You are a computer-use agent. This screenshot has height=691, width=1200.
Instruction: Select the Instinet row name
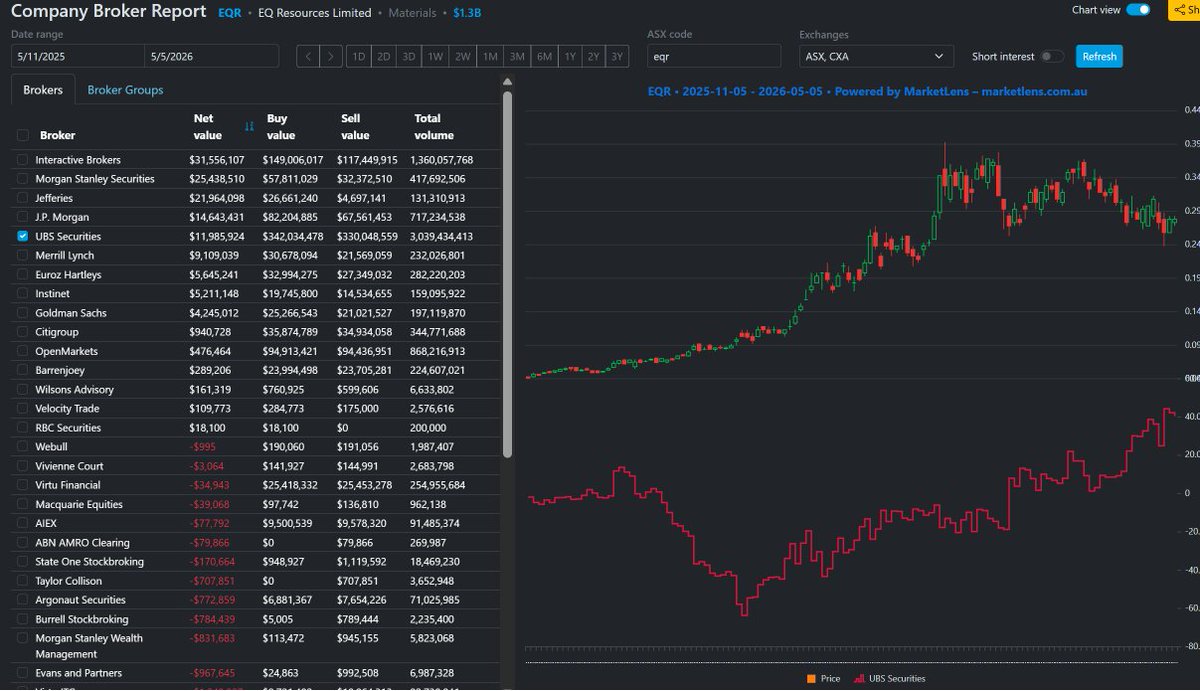pyautogui.click(x=54, y=294)
